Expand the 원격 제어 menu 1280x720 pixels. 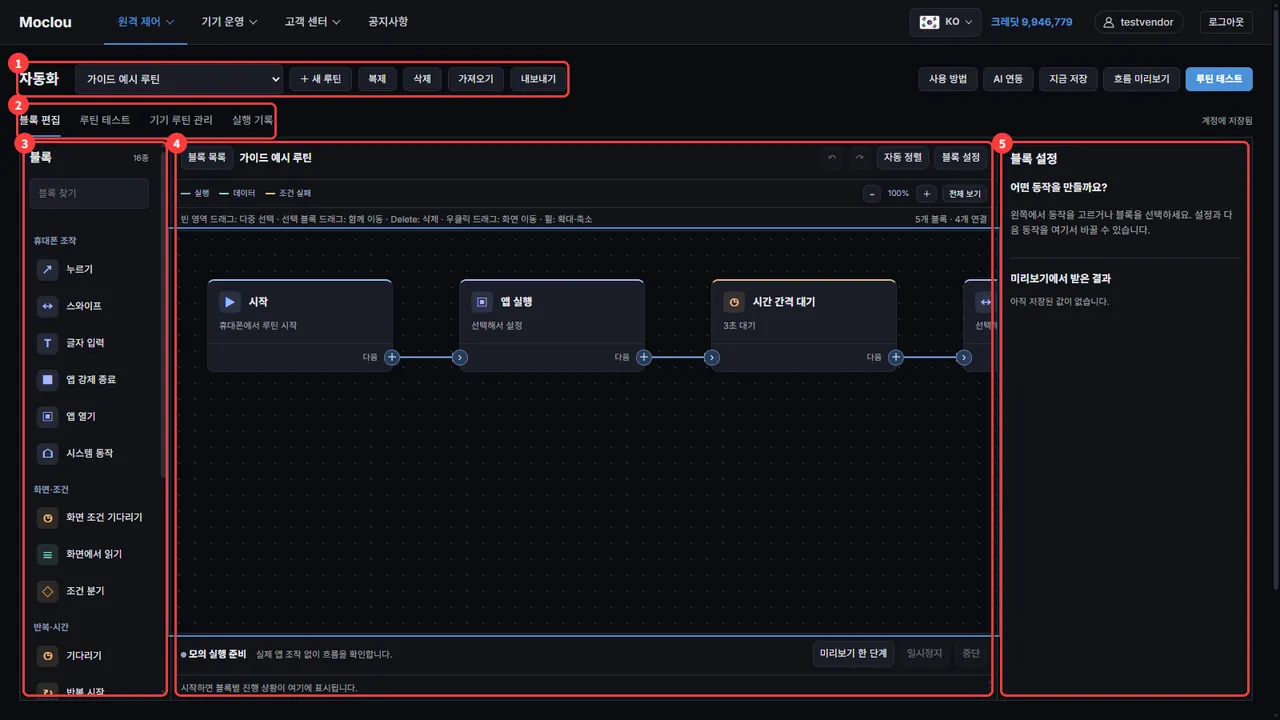(145, 22)
